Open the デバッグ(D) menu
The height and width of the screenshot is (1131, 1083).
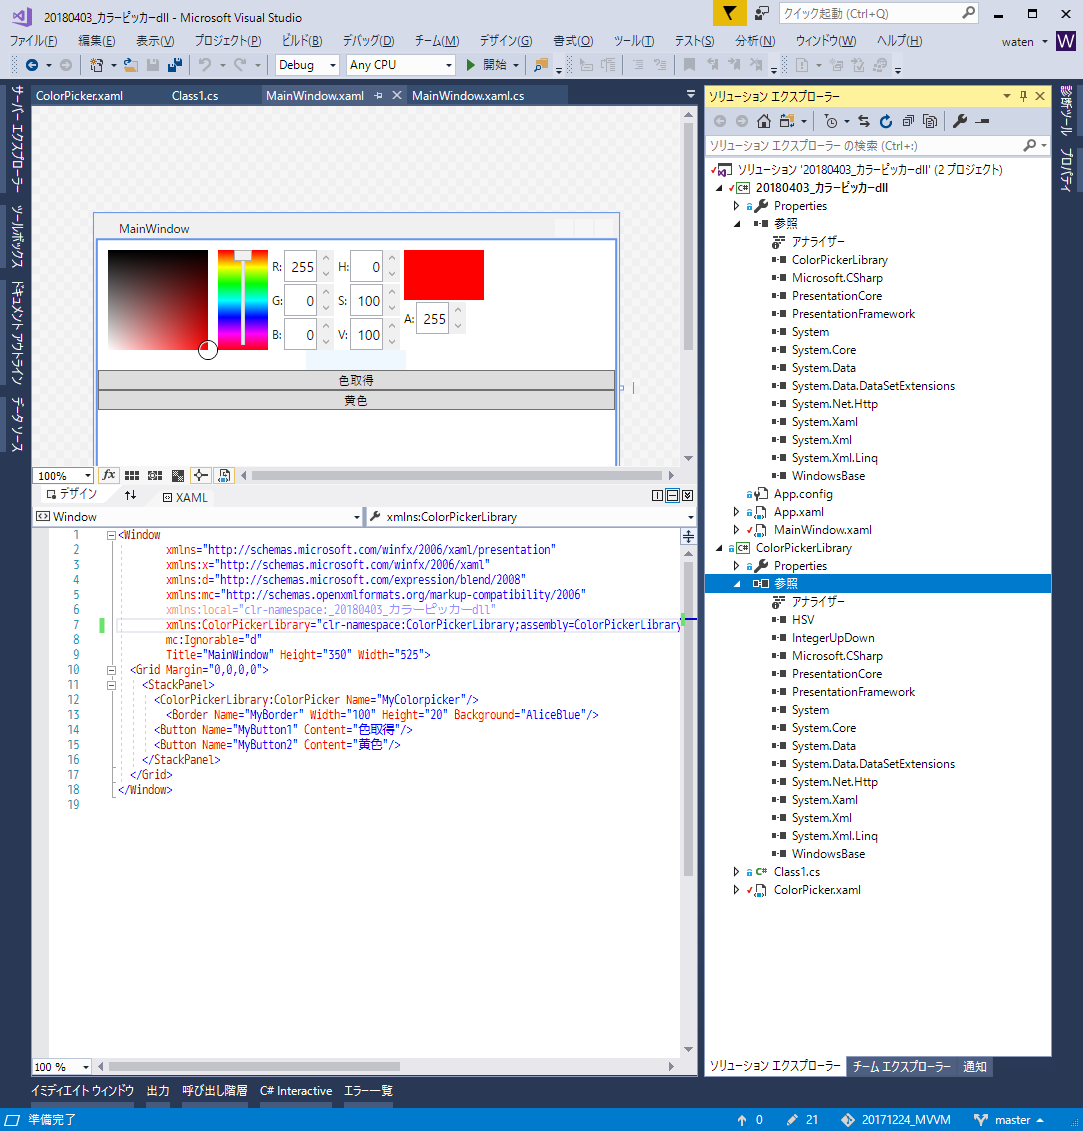(368, 41)
